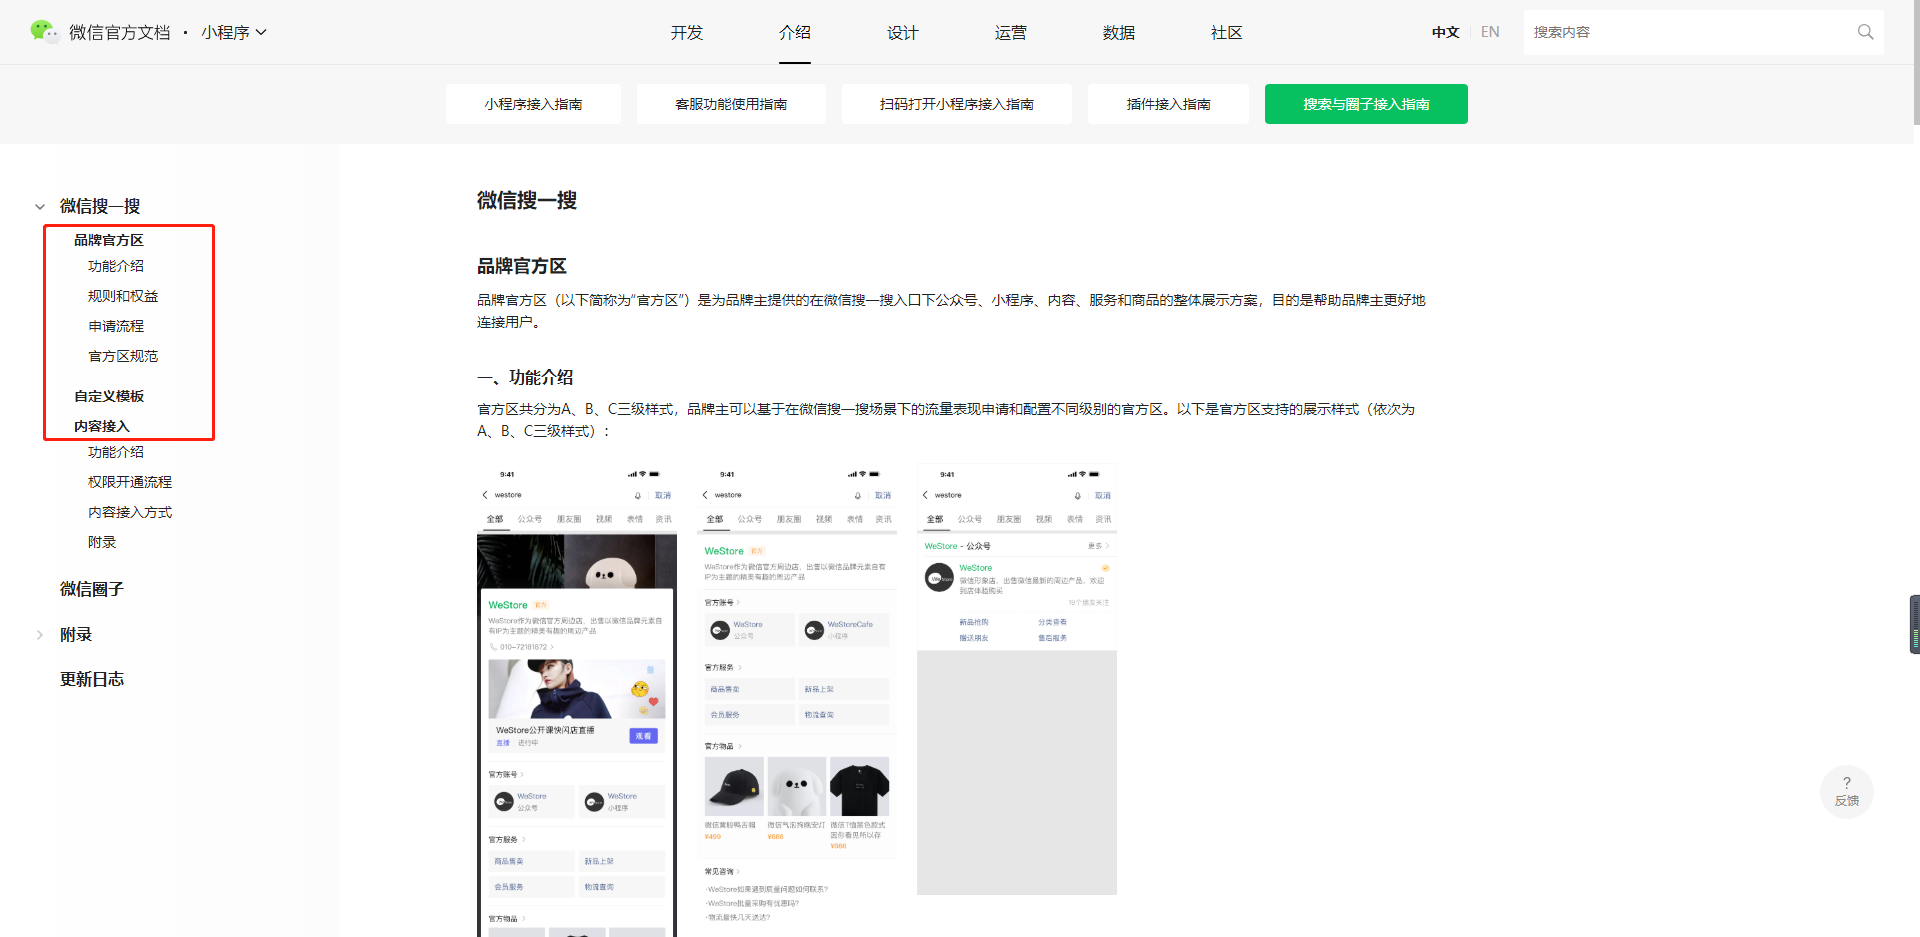Open 扫码打开小程序接入指南 guide
The width and height of the screenshot is (1920, 937).
pyautogui.click(x=957, y=104)
